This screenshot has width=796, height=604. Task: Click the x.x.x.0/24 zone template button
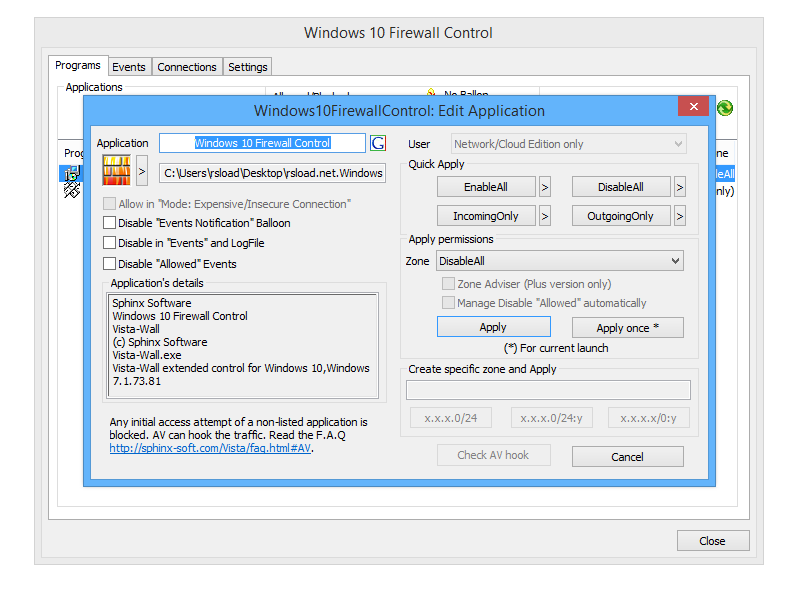point(451,418)
